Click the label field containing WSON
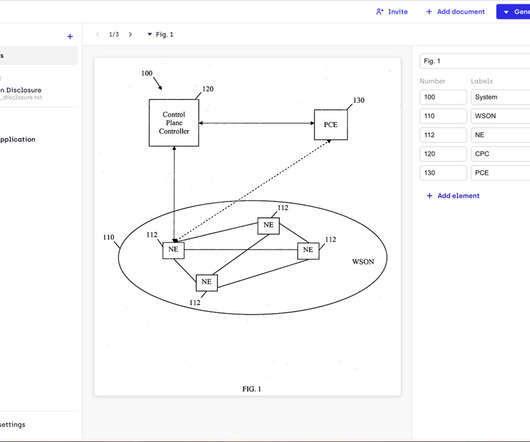The height and width of the screenshot is (442, 530). tap(500, 116)
